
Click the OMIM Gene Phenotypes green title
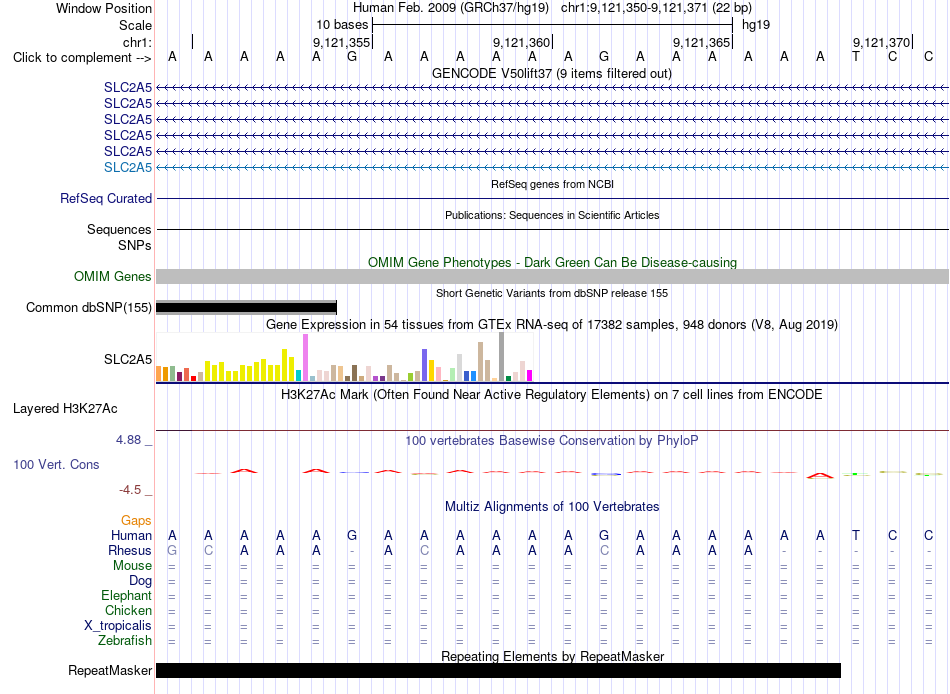click(553, 262)
